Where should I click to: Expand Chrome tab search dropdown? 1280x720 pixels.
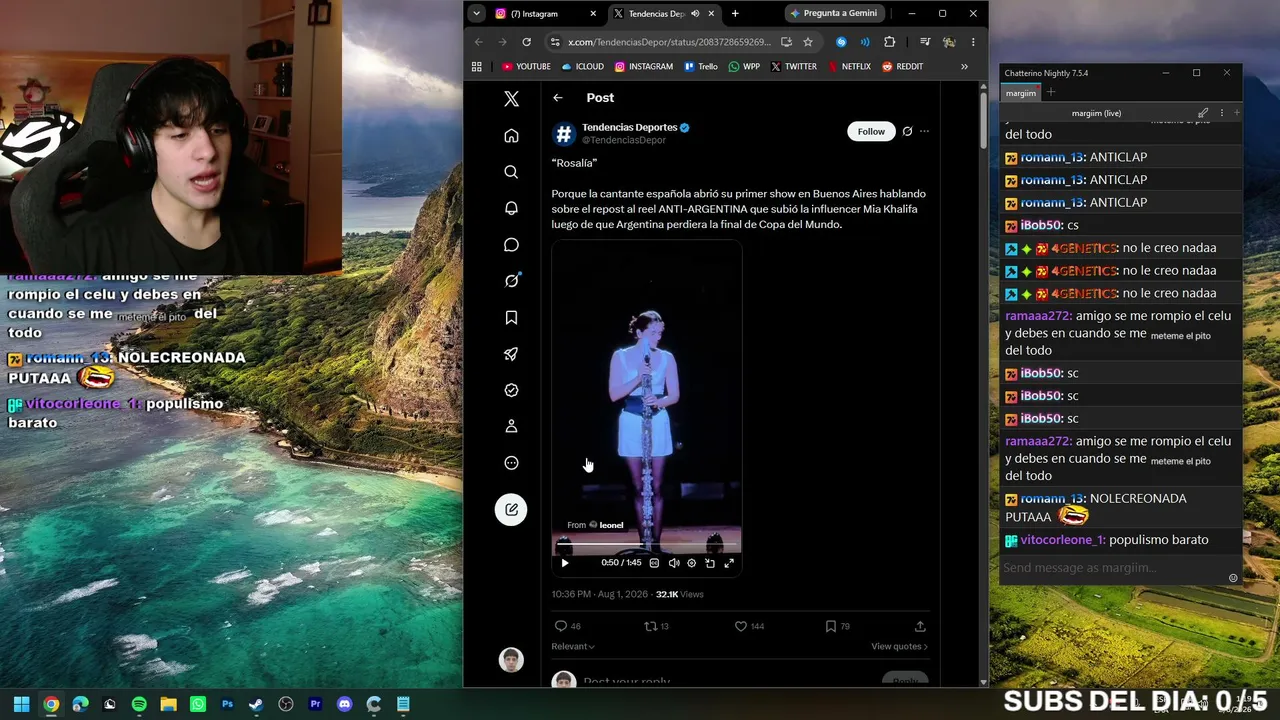point(476,14)
